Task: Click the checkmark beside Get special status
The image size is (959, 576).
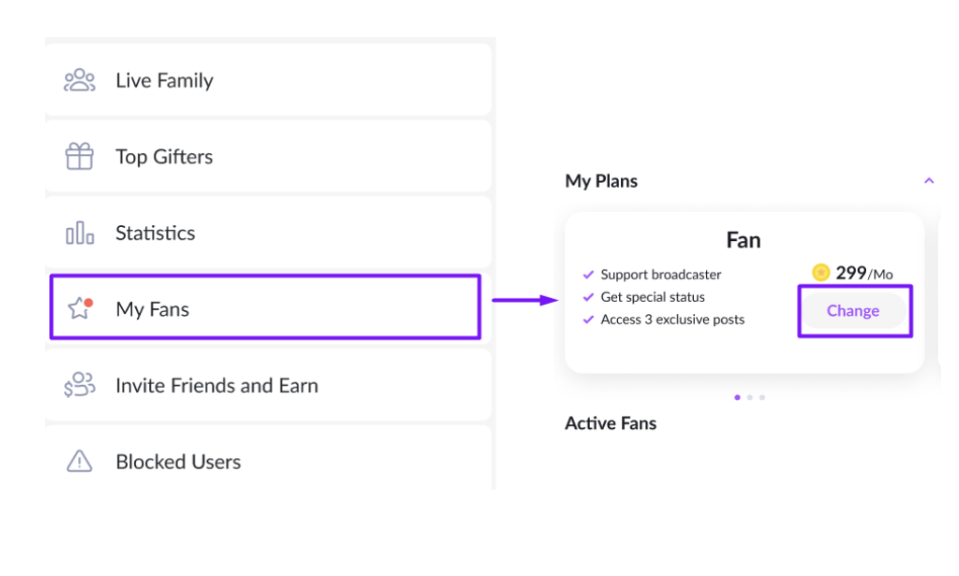Action: [588, 297]
